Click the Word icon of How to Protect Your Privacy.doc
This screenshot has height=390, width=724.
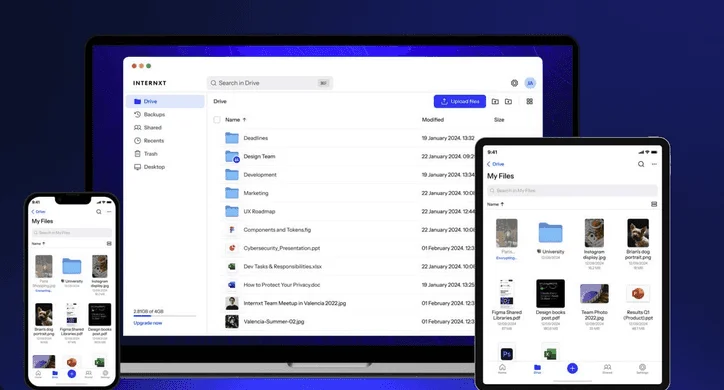pos(232,285)
